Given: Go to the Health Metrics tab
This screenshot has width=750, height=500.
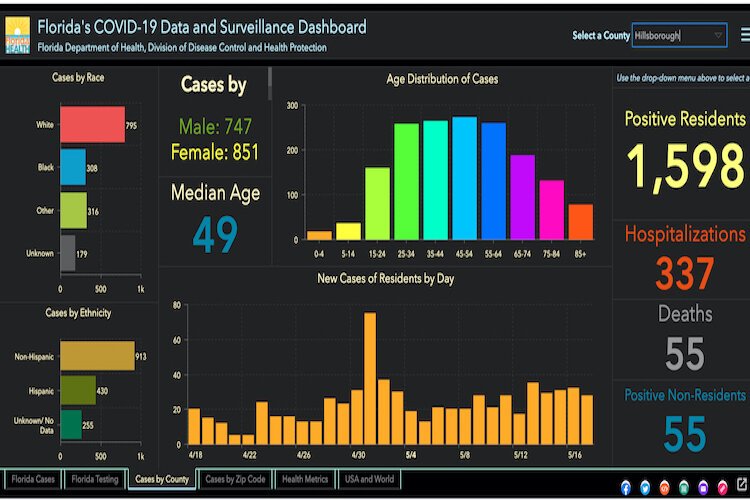Looking at the screenshot, I should pyautogui.click(x=304, y=479).
